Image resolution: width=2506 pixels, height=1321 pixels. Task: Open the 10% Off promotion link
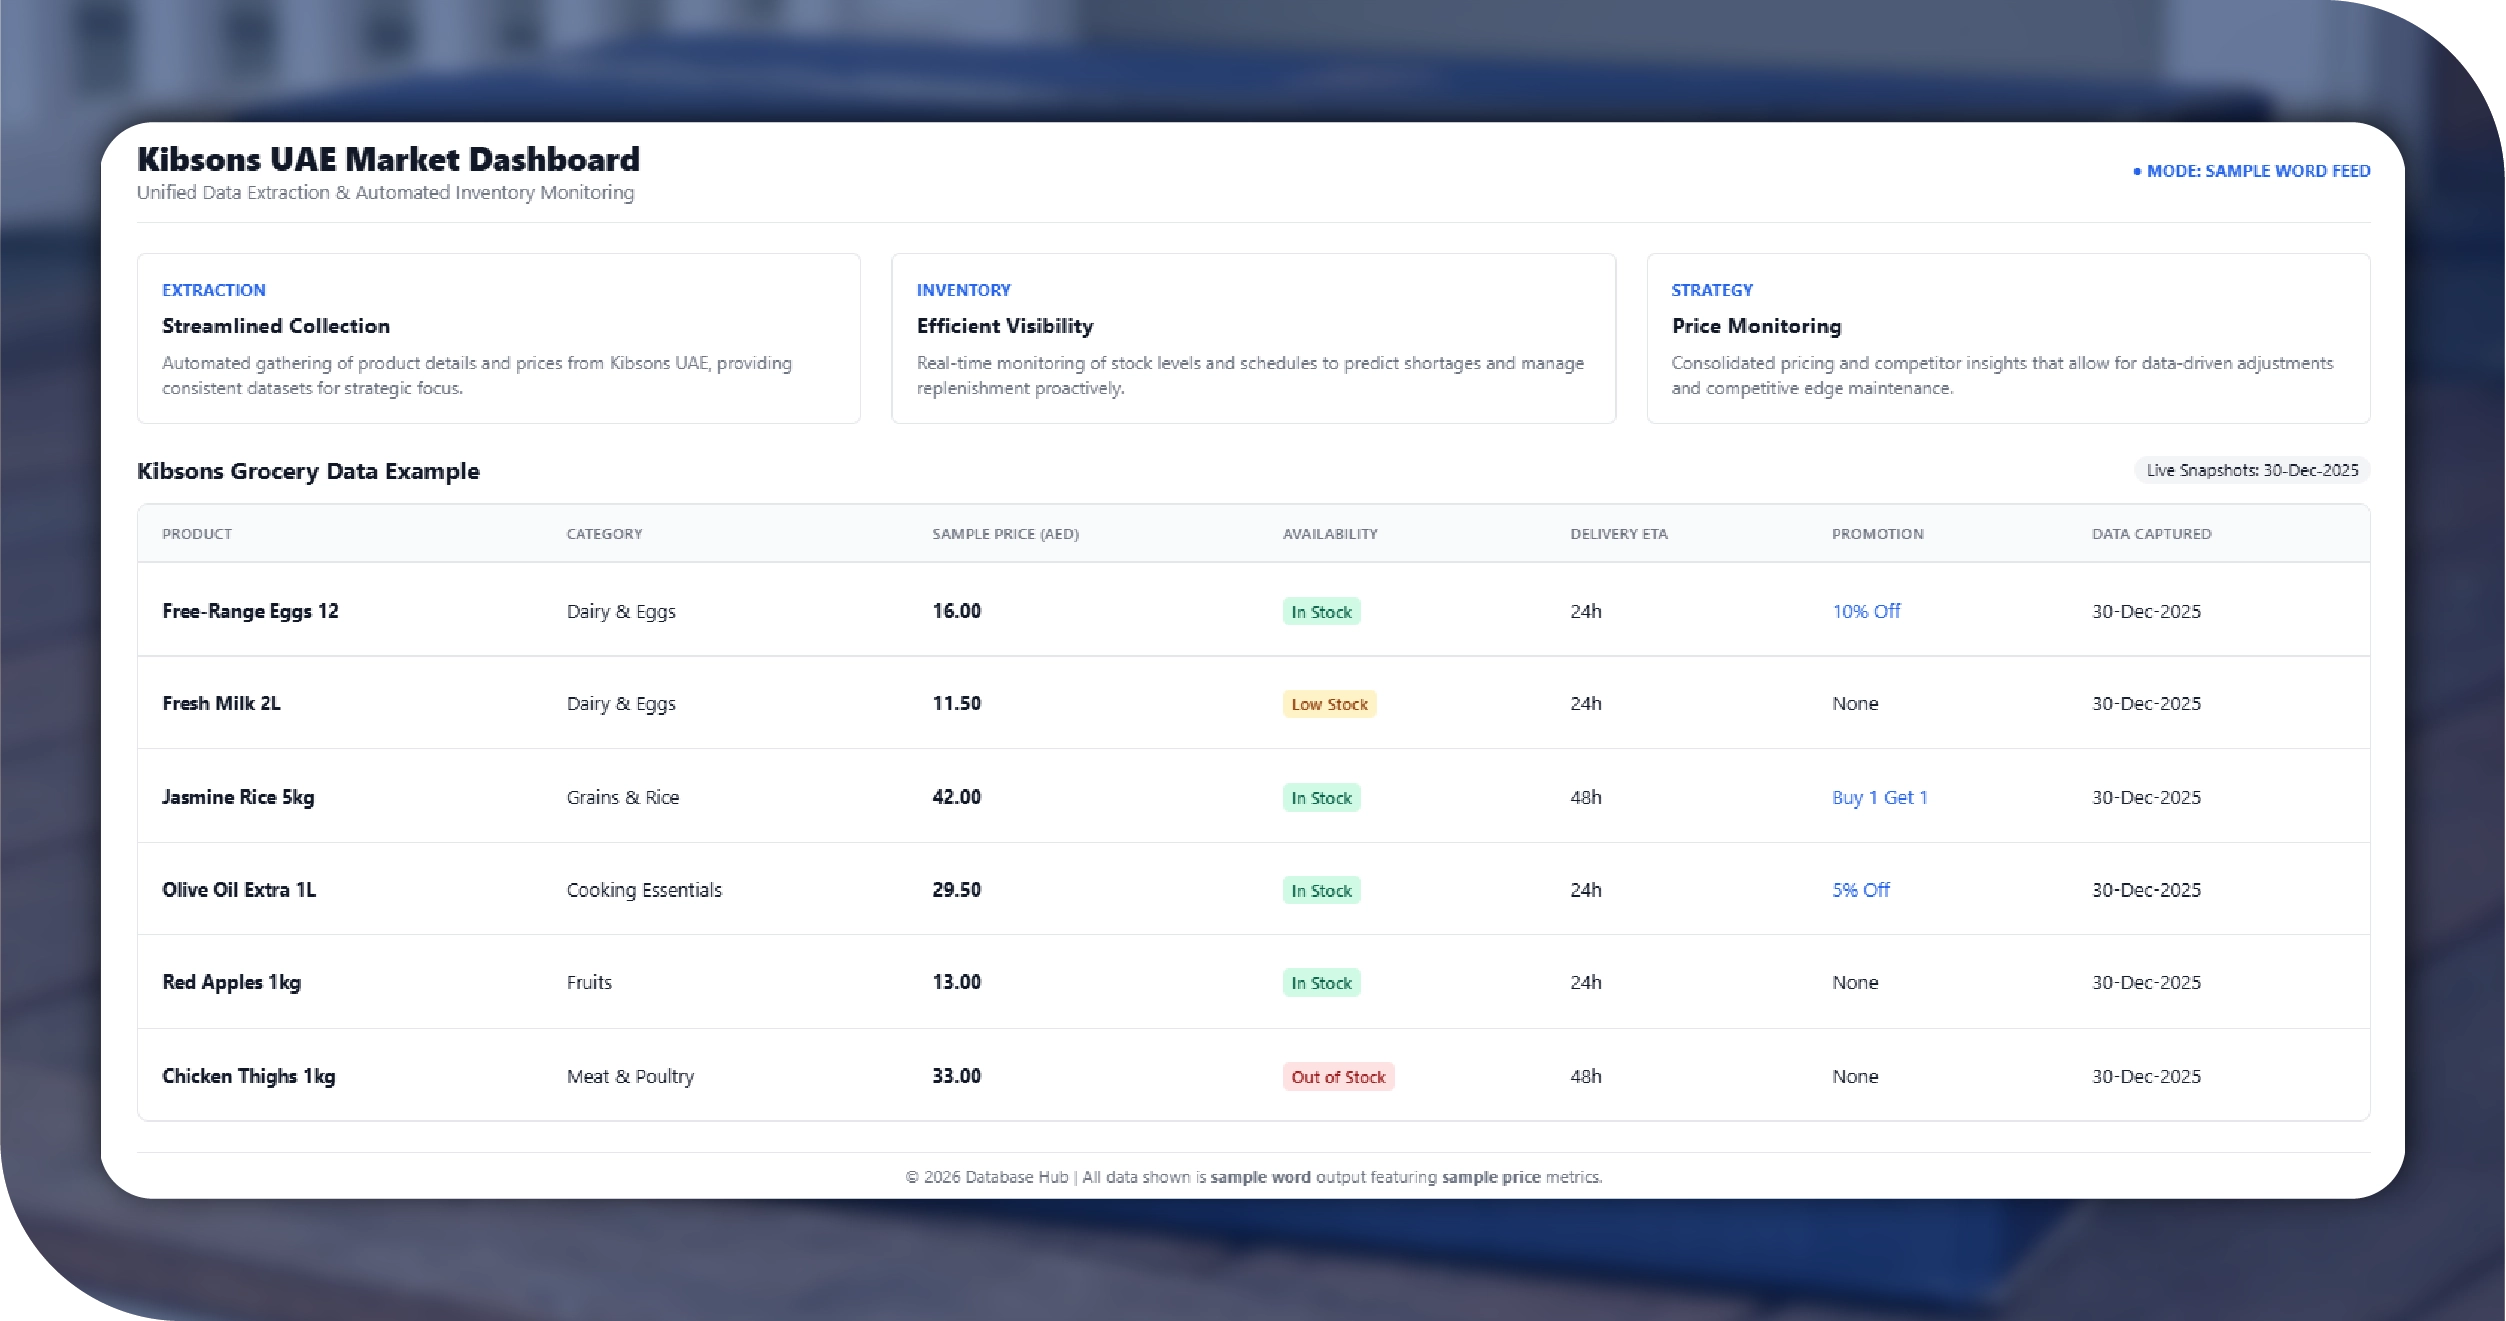coord(1865,611)
